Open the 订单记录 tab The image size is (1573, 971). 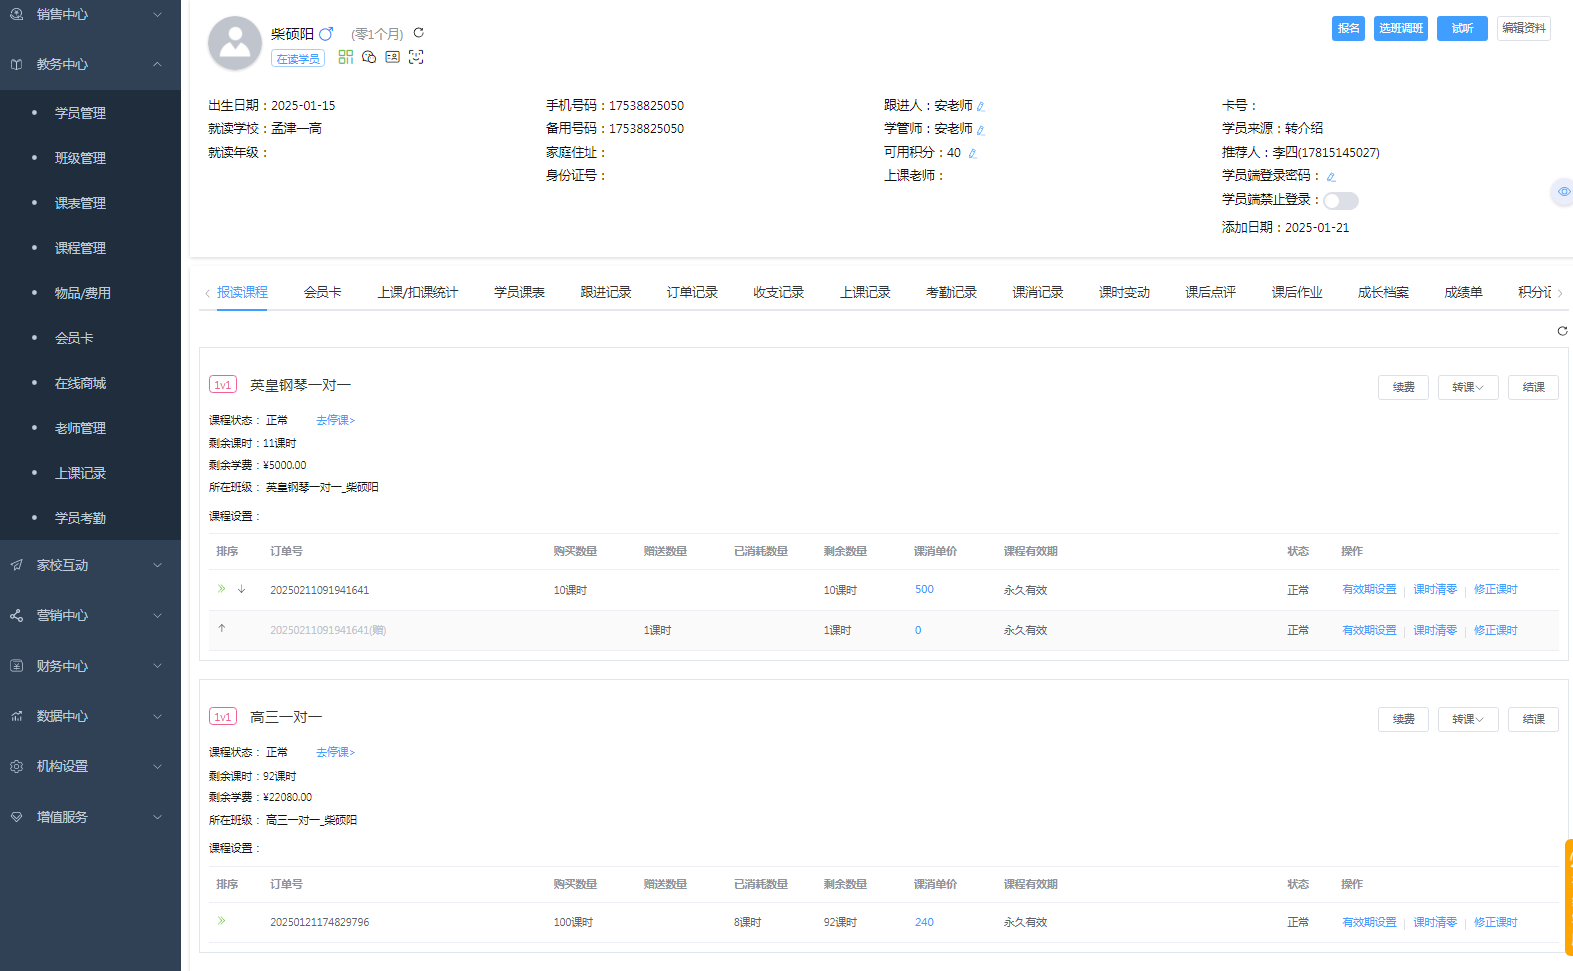[692, 292]
